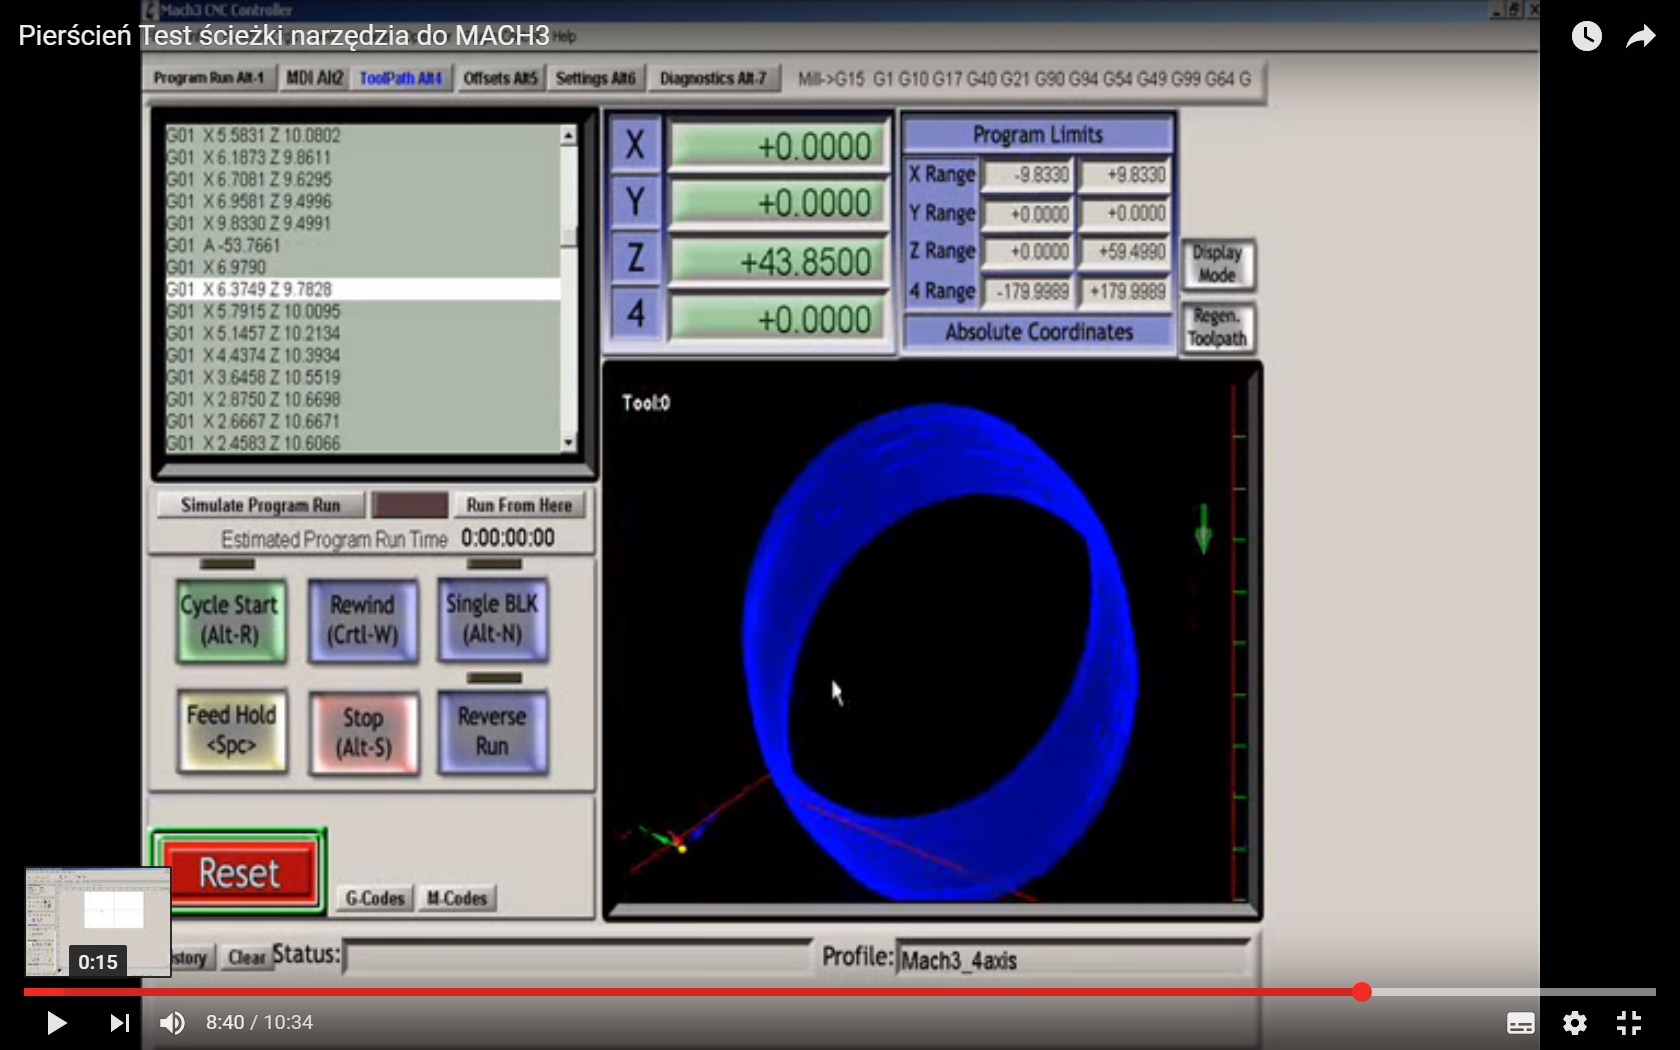Viewport: 1680px width, 1050px height.
Task: Click the X DRO value field
Action: pos(778,146)
